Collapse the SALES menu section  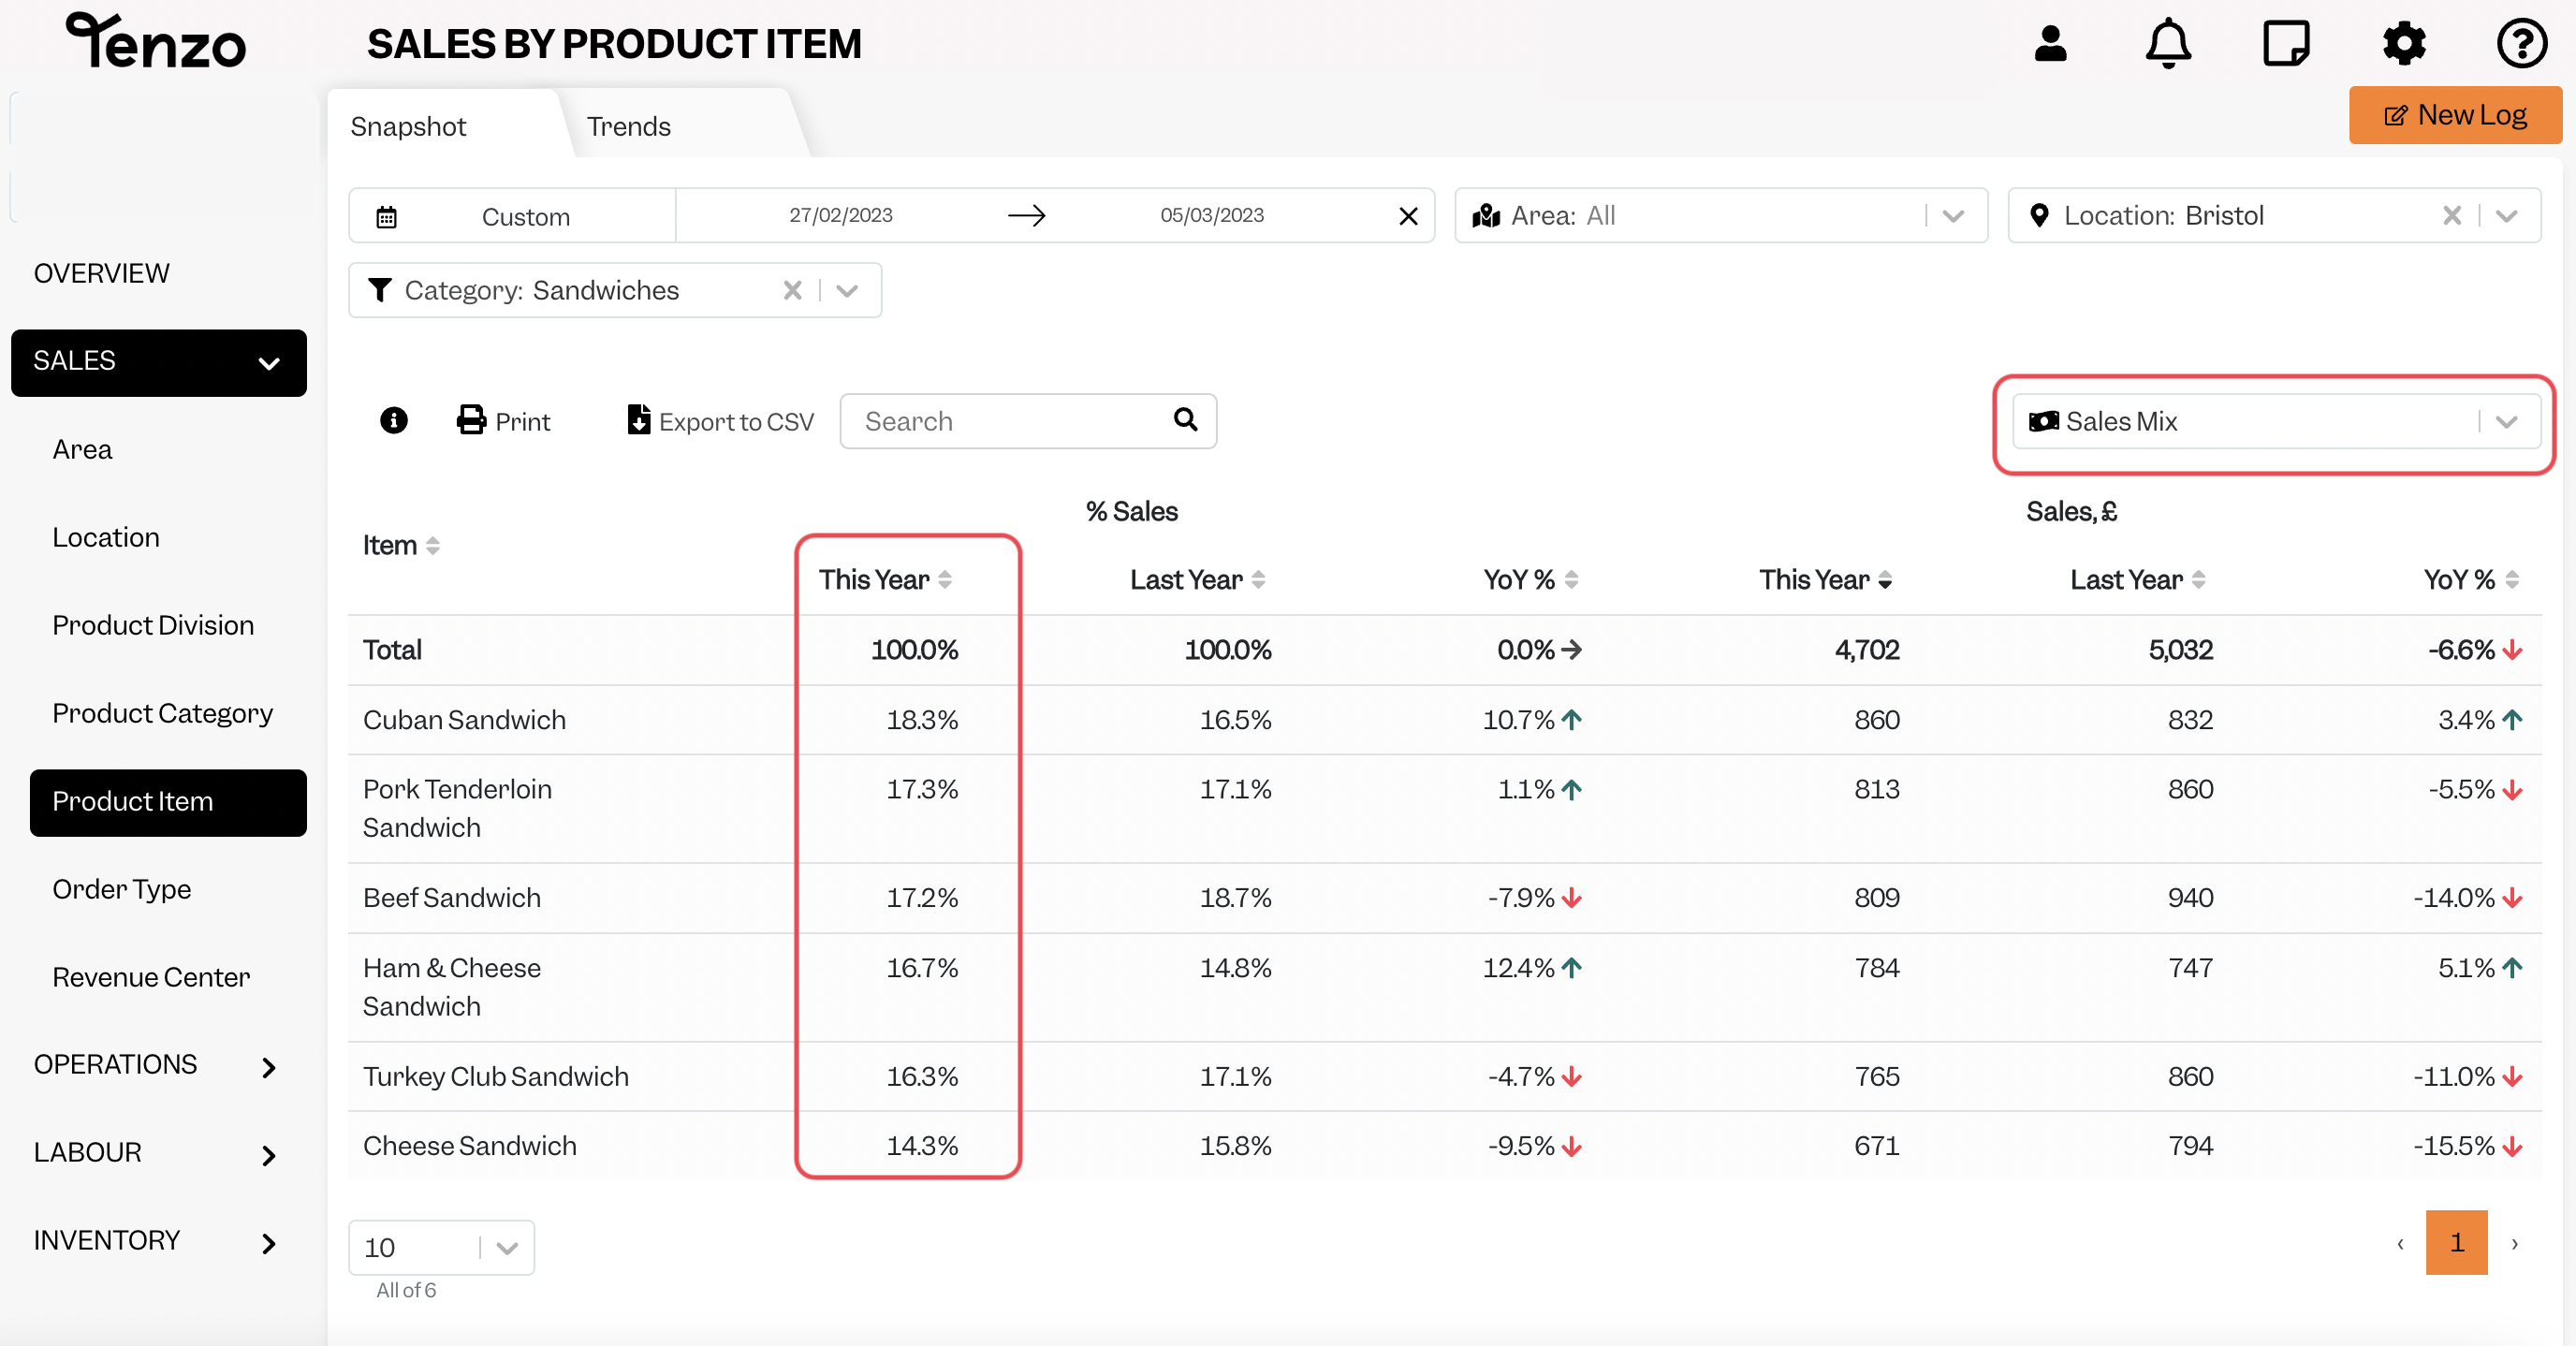tap(159, 362)
